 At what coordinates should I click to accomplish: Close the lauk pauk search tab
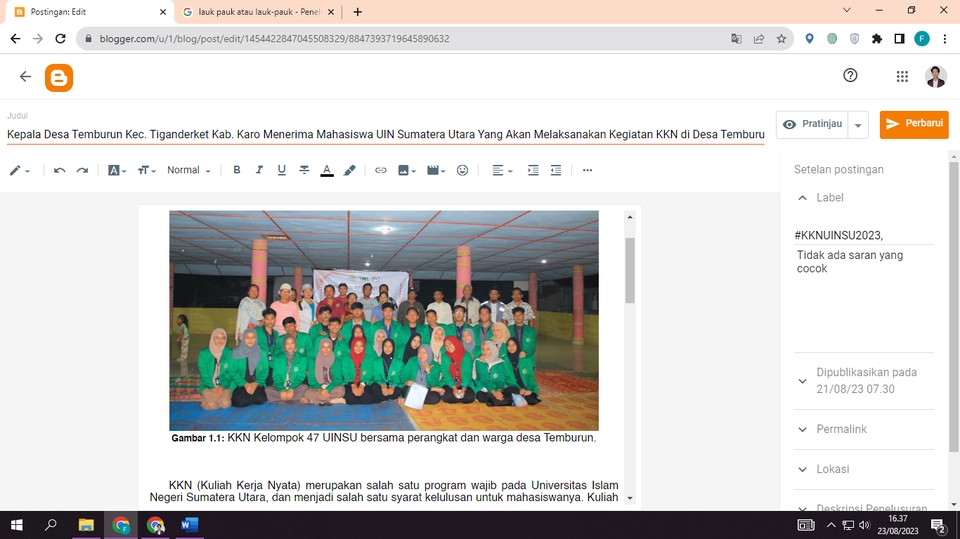click(331, 12)
